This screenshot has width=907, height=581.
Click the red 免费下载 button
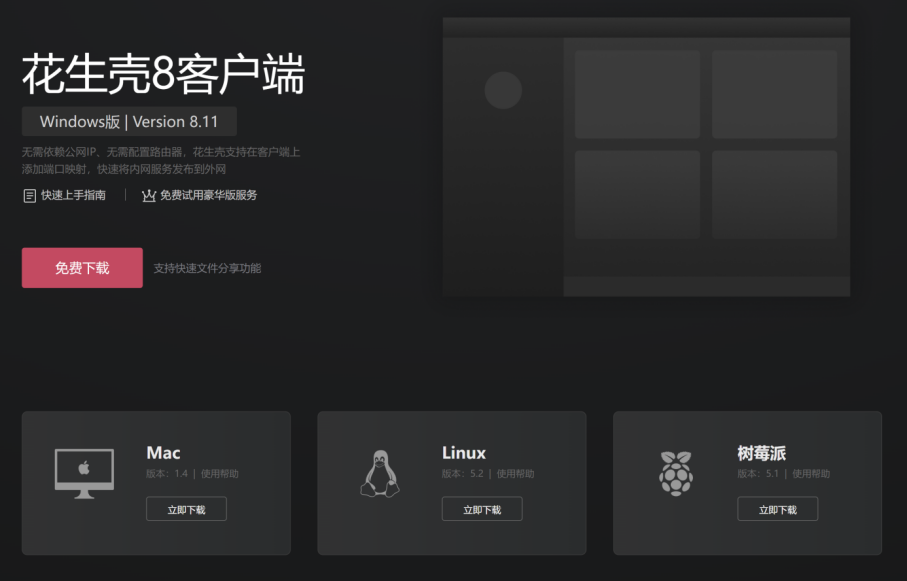[x=82, y=268]
